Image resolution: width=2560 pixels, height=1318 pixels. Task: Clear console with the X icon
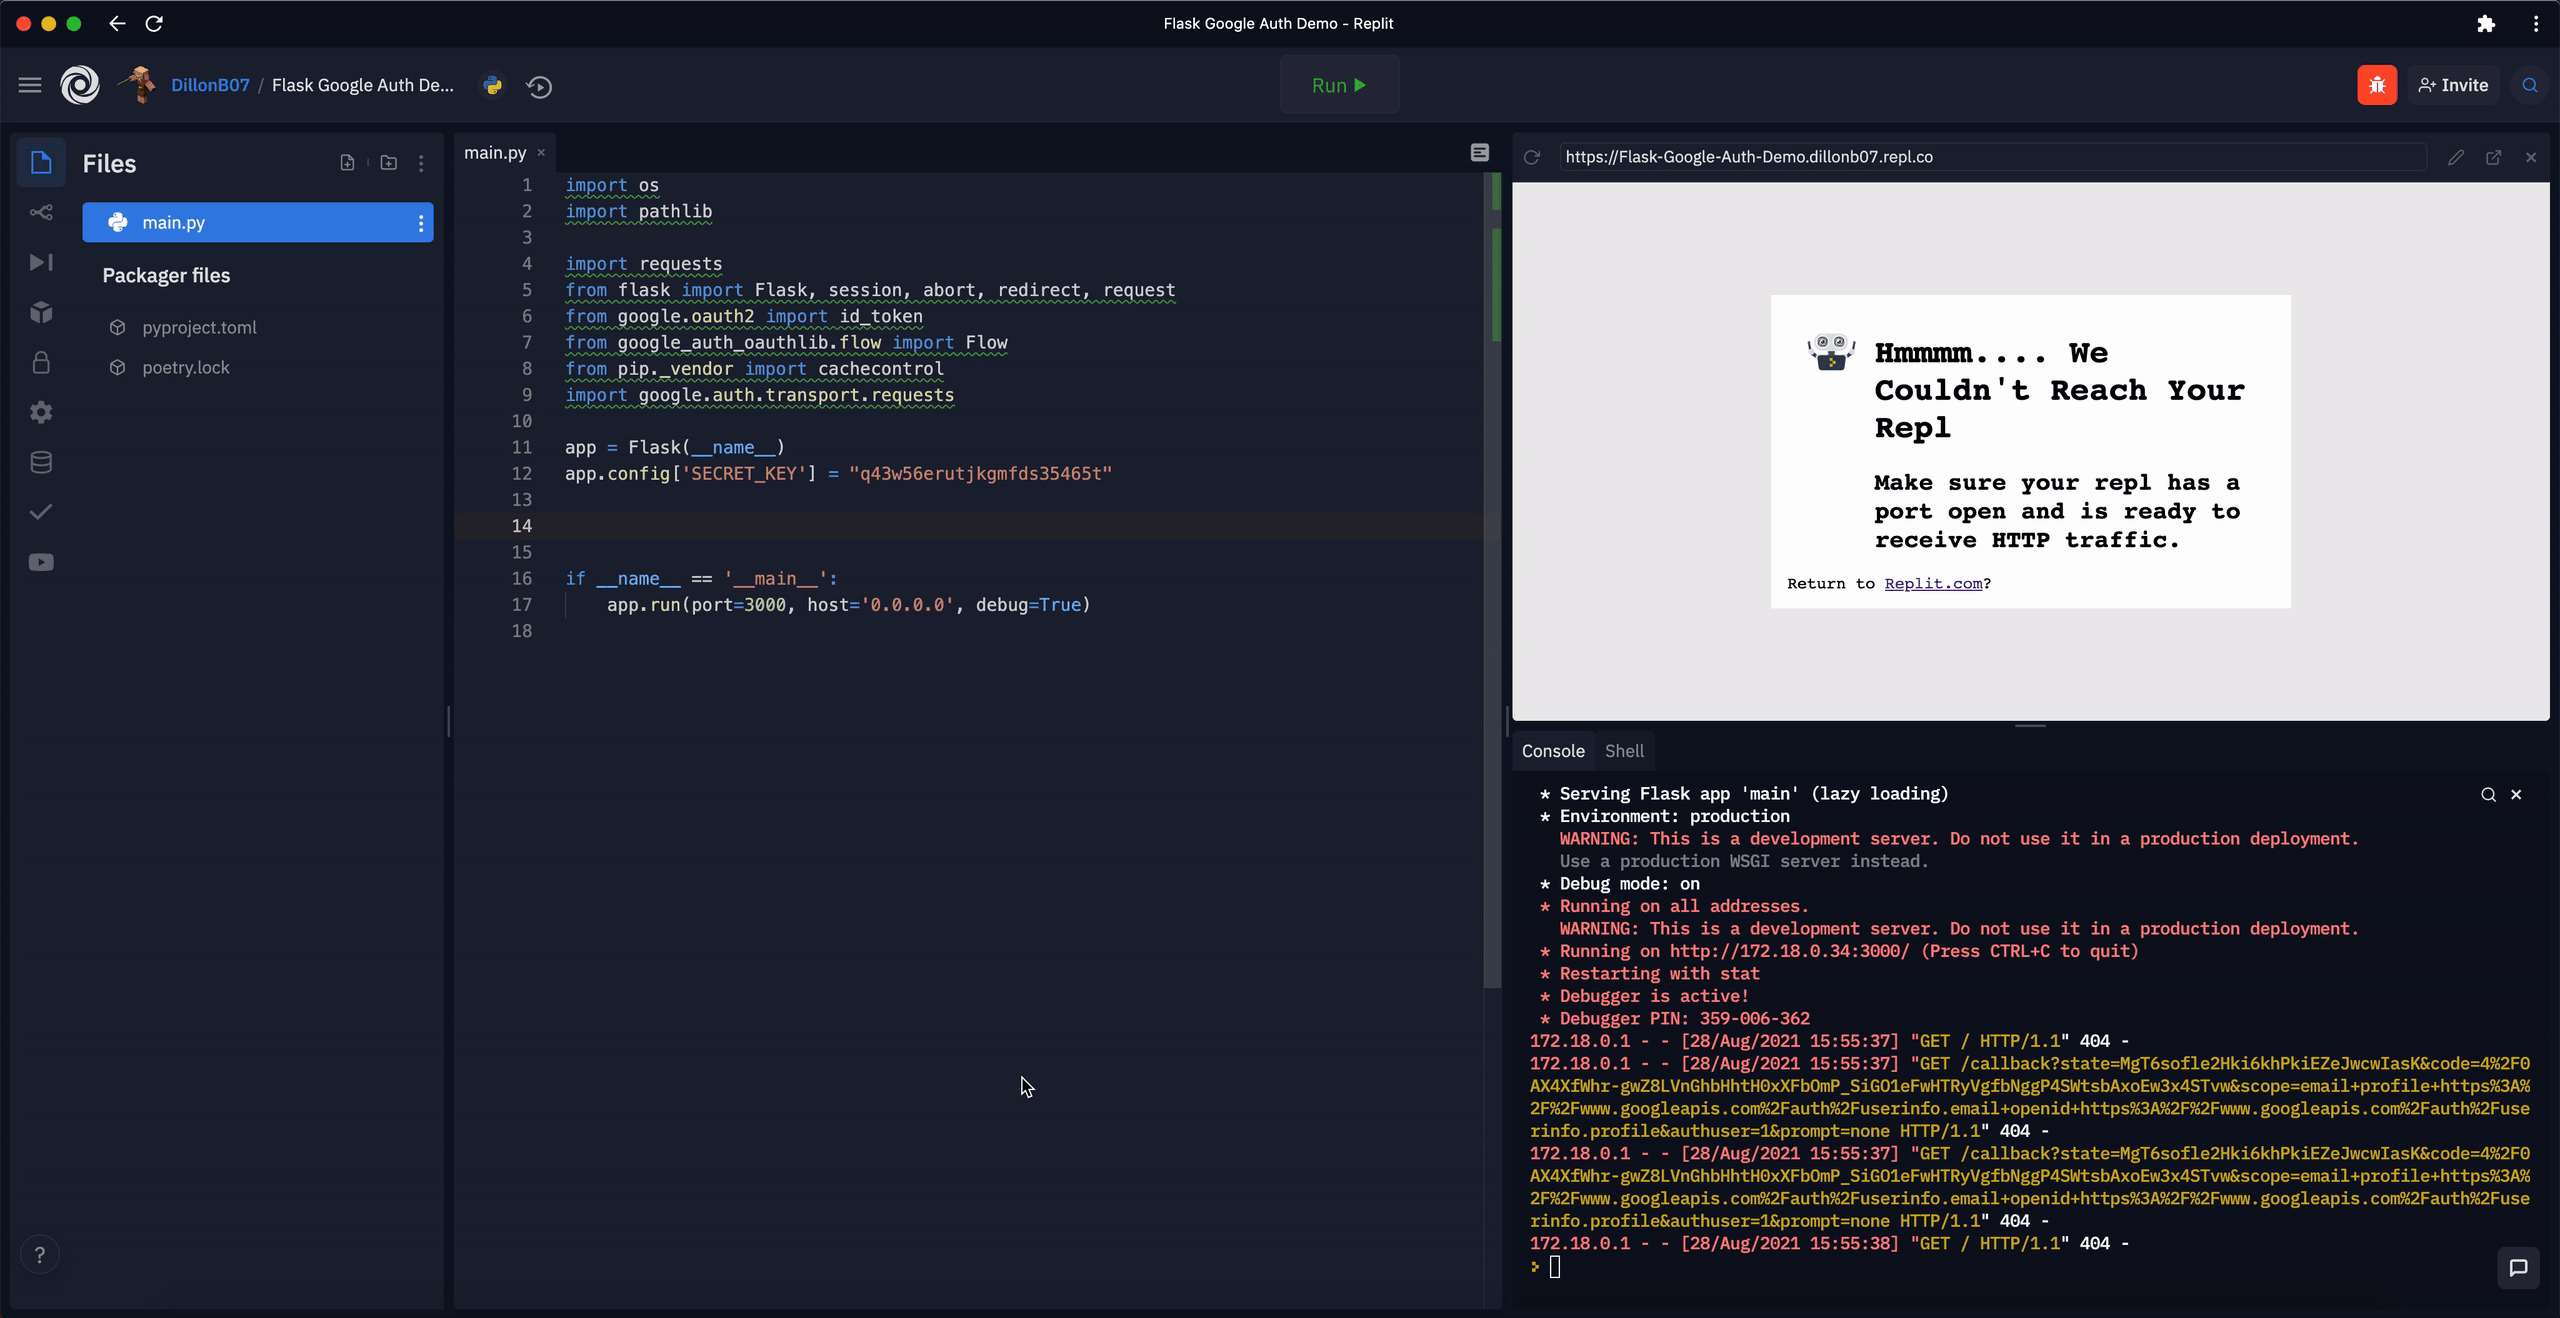2516,794
